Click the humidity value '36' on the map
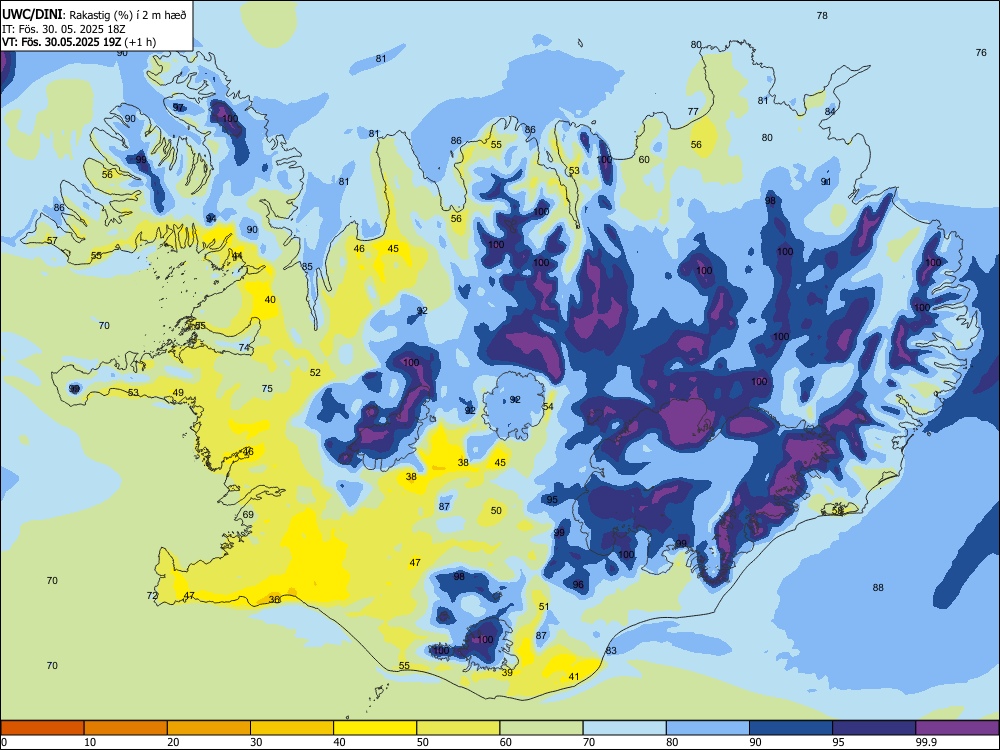Image resolution: width=1000 pixels, height=750 pixels. click(274, 599)
